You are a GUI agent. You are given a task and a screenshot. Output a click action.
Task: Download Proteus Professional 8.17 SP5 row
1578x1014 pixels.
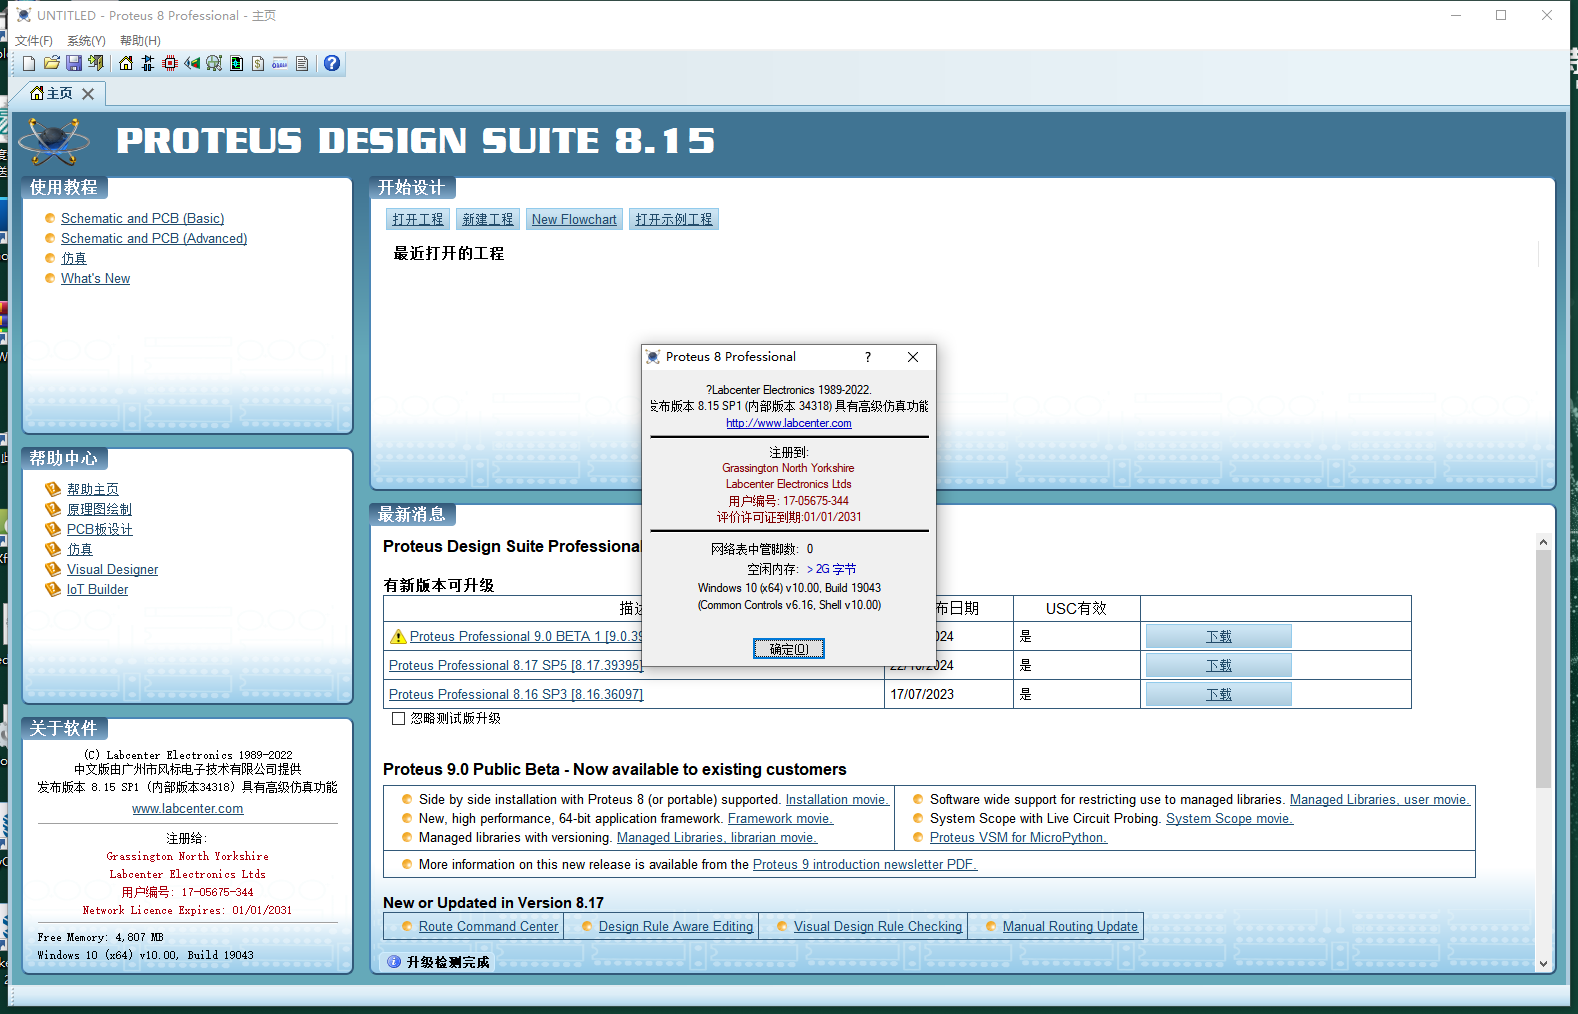pos(1219,665)
